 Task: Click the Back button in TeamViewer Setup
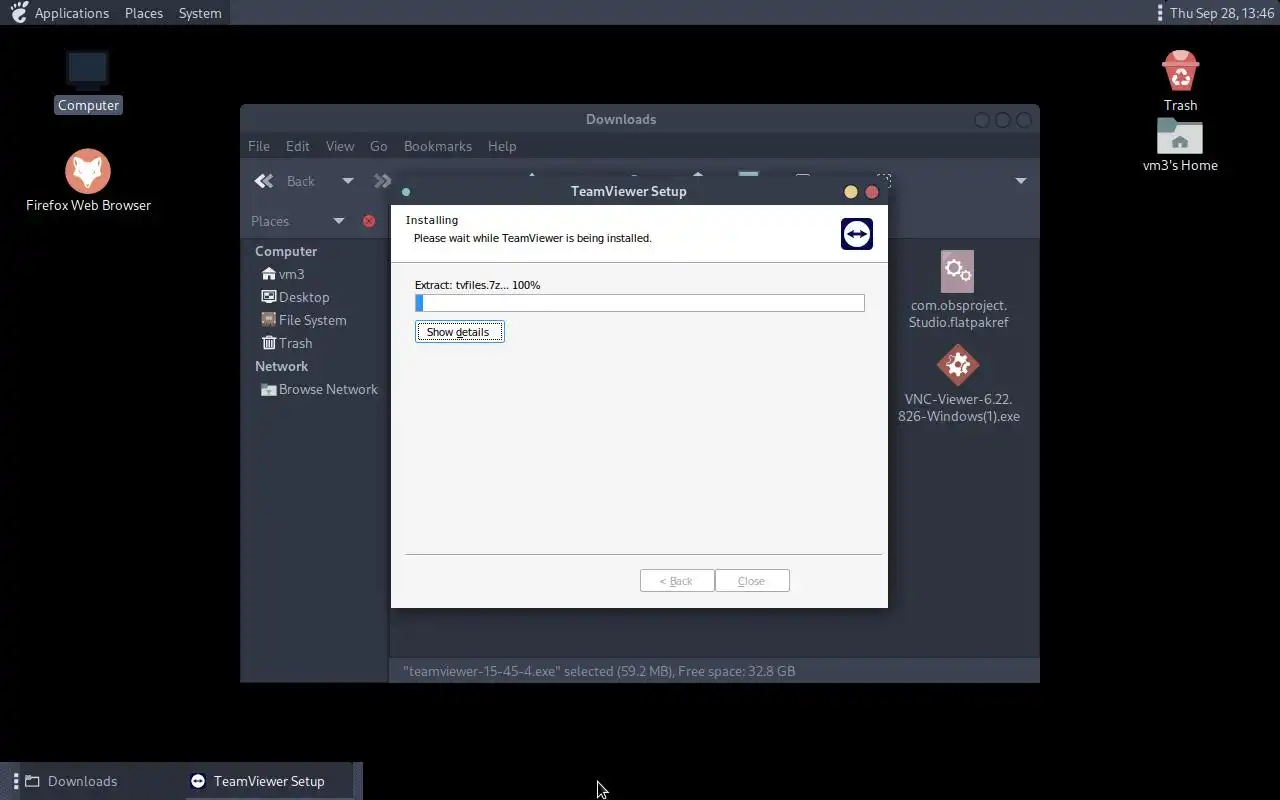(x=677, y=581)
